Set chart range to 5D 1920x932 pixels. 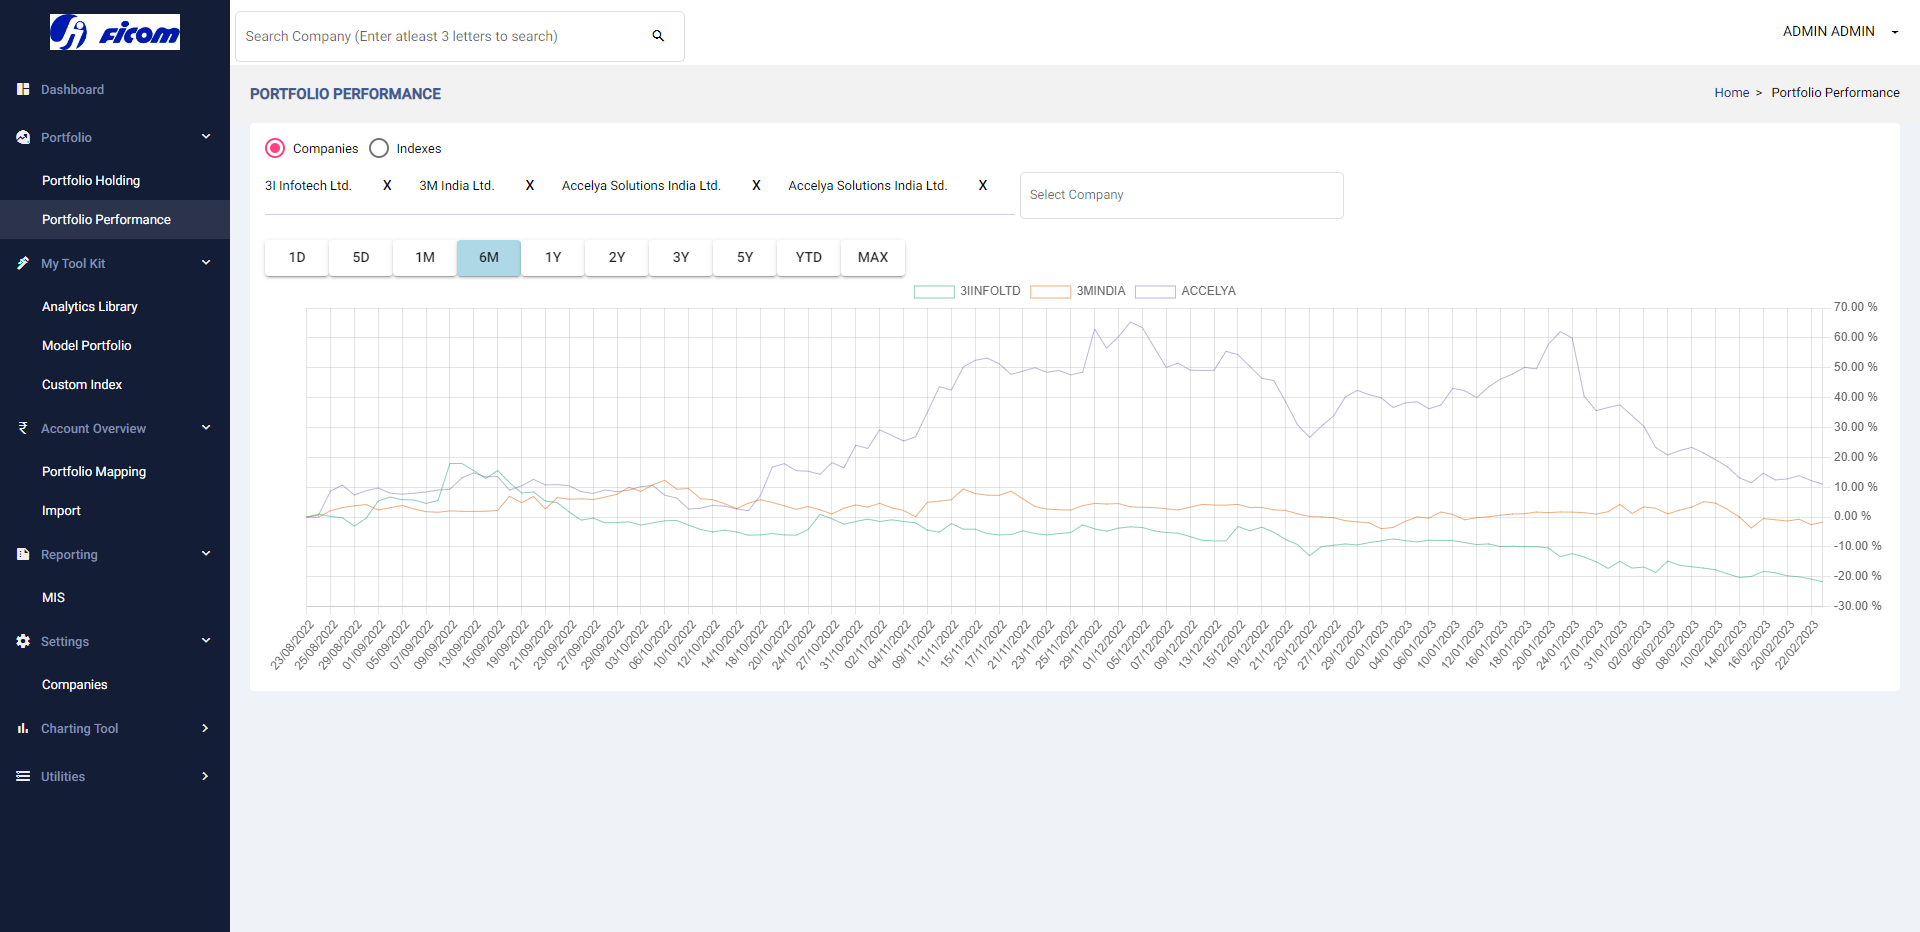point(361,258)
